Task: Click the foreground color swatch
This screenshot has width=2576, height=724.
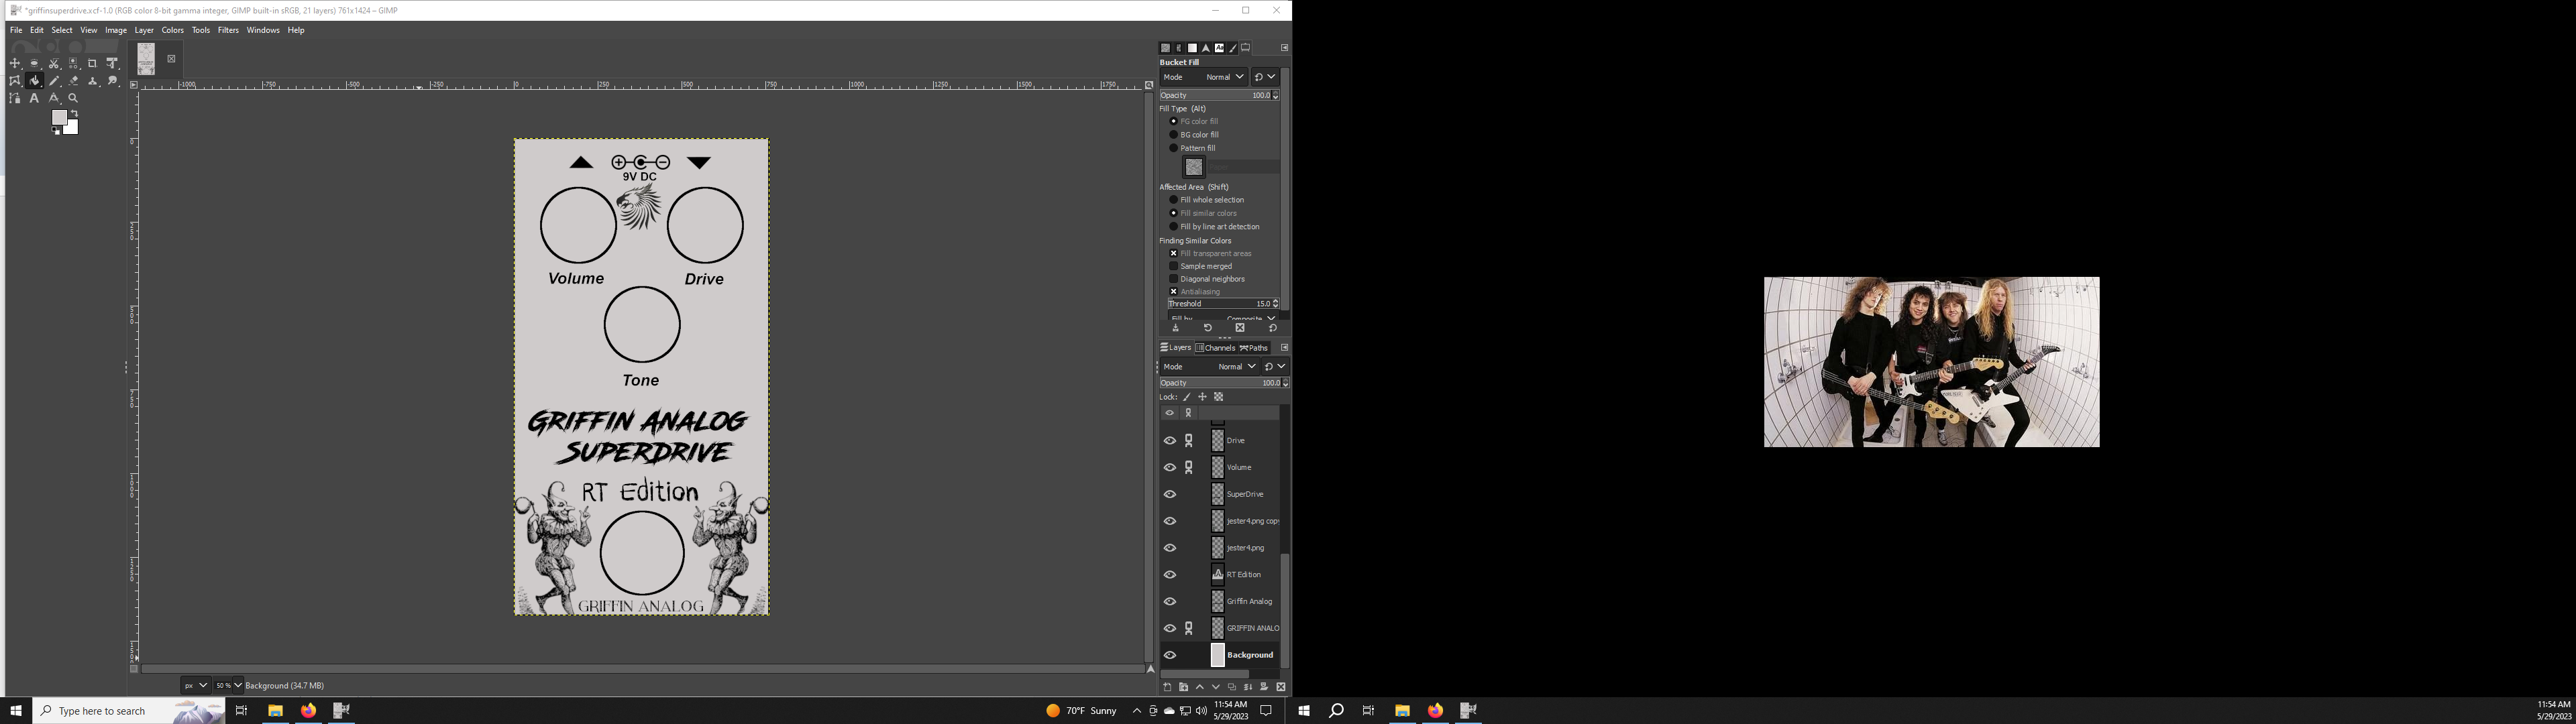Action: pyautogui.click(x=59, y=118)
